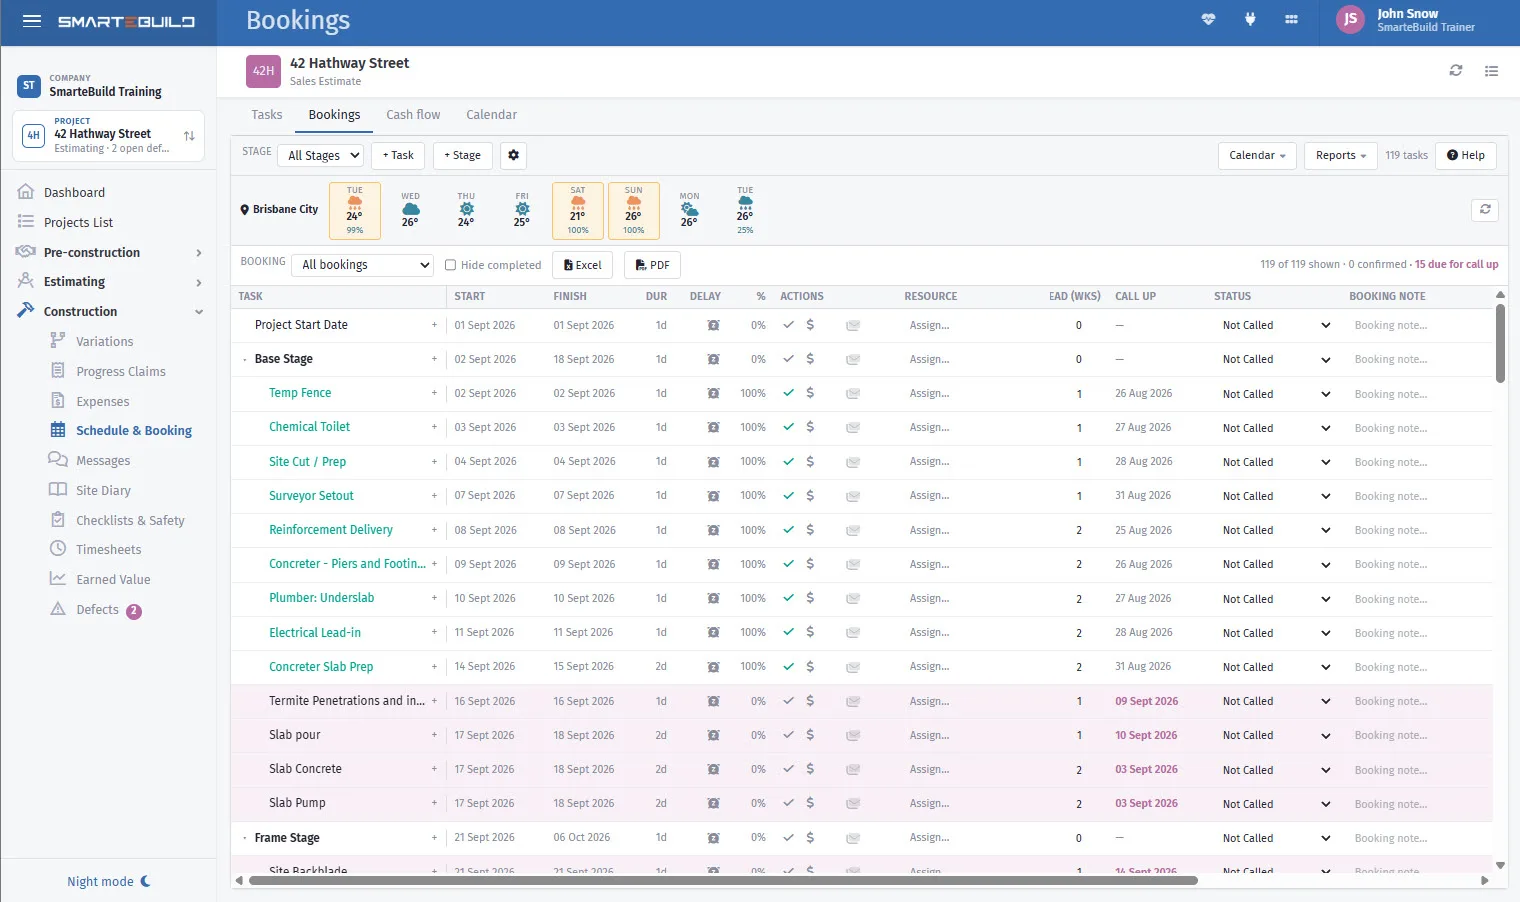Click the horizontal scrollbar thumb
The height and width of the screenshot is (902, 1520).
(723, 881)
